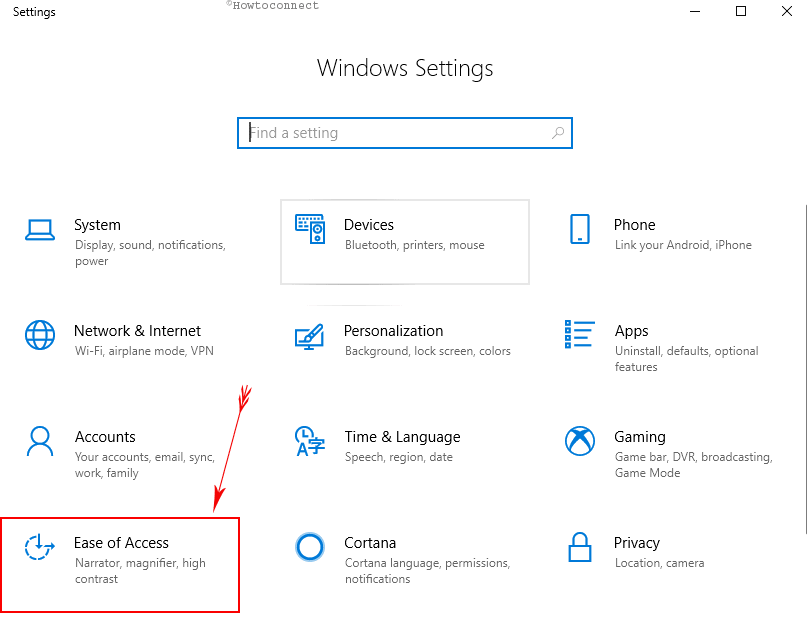Open the Ease of Access heading

tap(121, 543)
